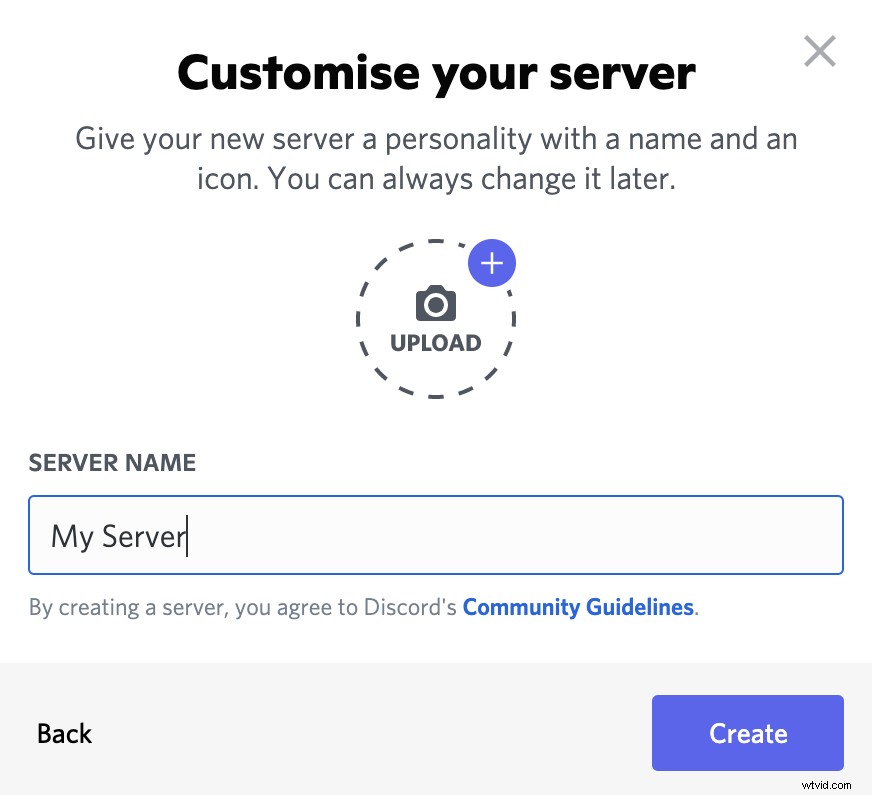Click Back at the bottom left
Image resolution: width=872 pixels, height=795 pixels.
(x=64, y=733)
